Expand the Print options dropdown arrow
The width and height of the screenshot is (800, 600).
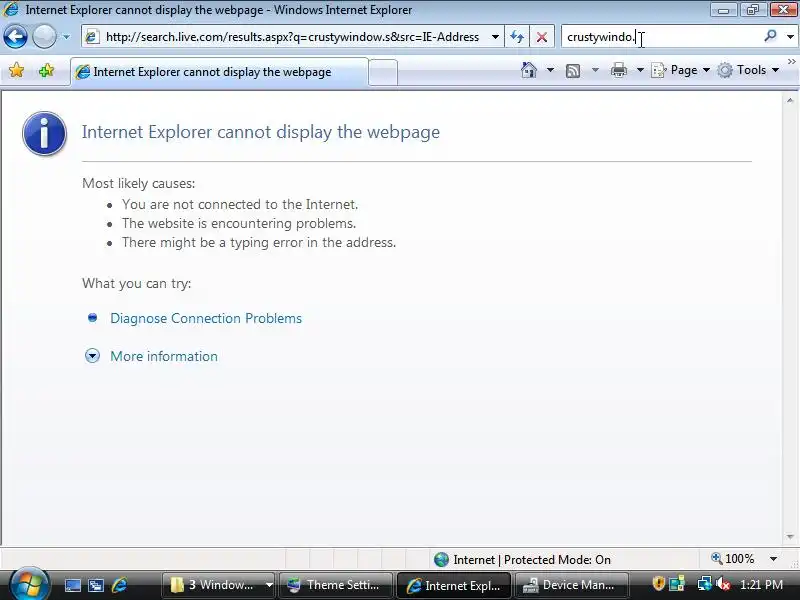click(x=640, y=70)
